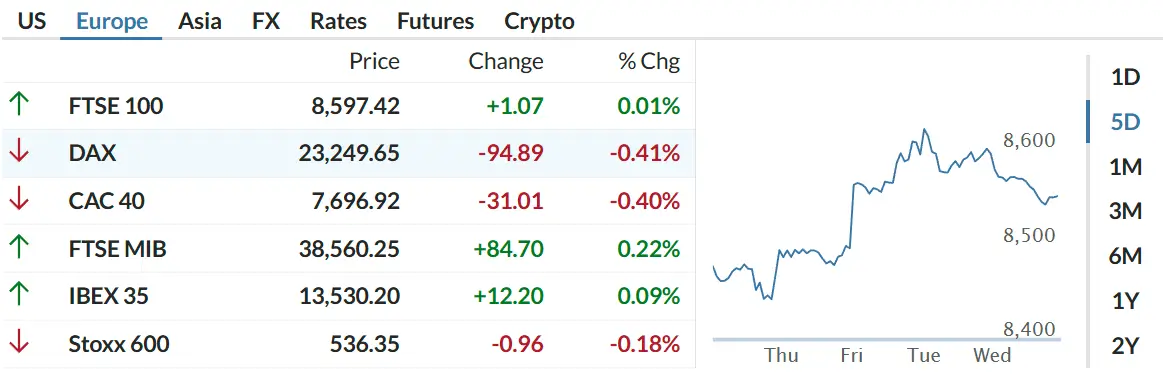Switch chart to 6M range

tap(1125, 256)
